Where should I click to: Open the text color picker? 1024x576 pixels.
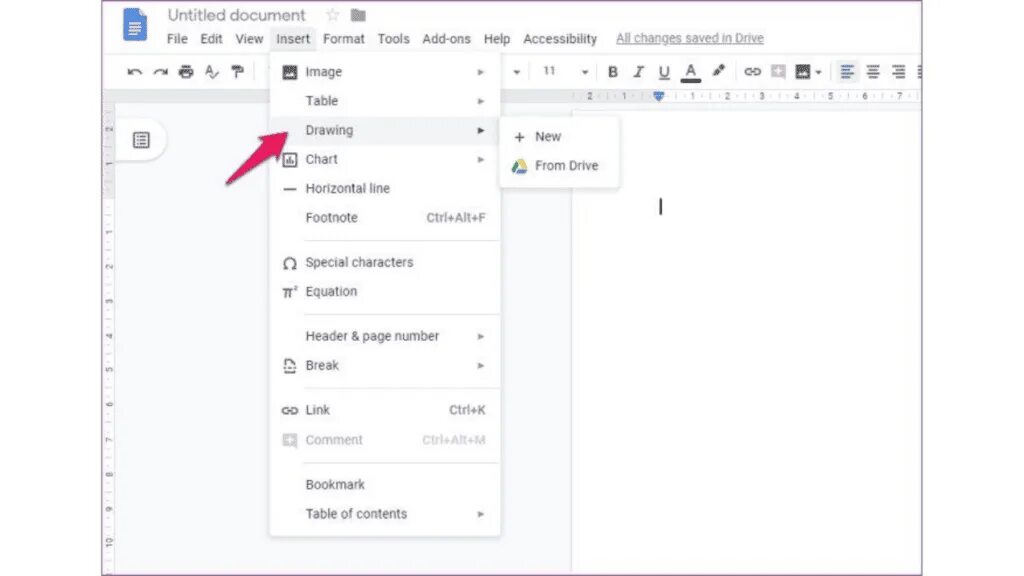coord(690,72)
